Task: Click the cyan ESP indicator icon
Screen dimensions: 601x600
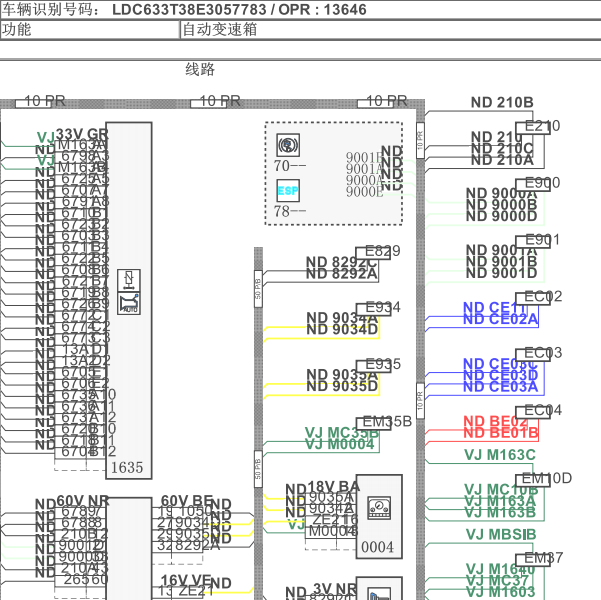Action: point(288,191)
